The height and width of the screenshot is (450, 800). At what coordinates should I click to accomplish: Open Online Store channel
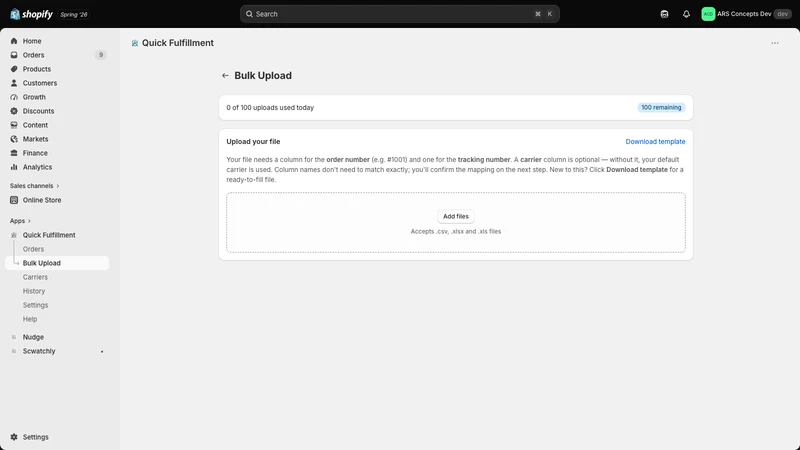pos(42,200)
